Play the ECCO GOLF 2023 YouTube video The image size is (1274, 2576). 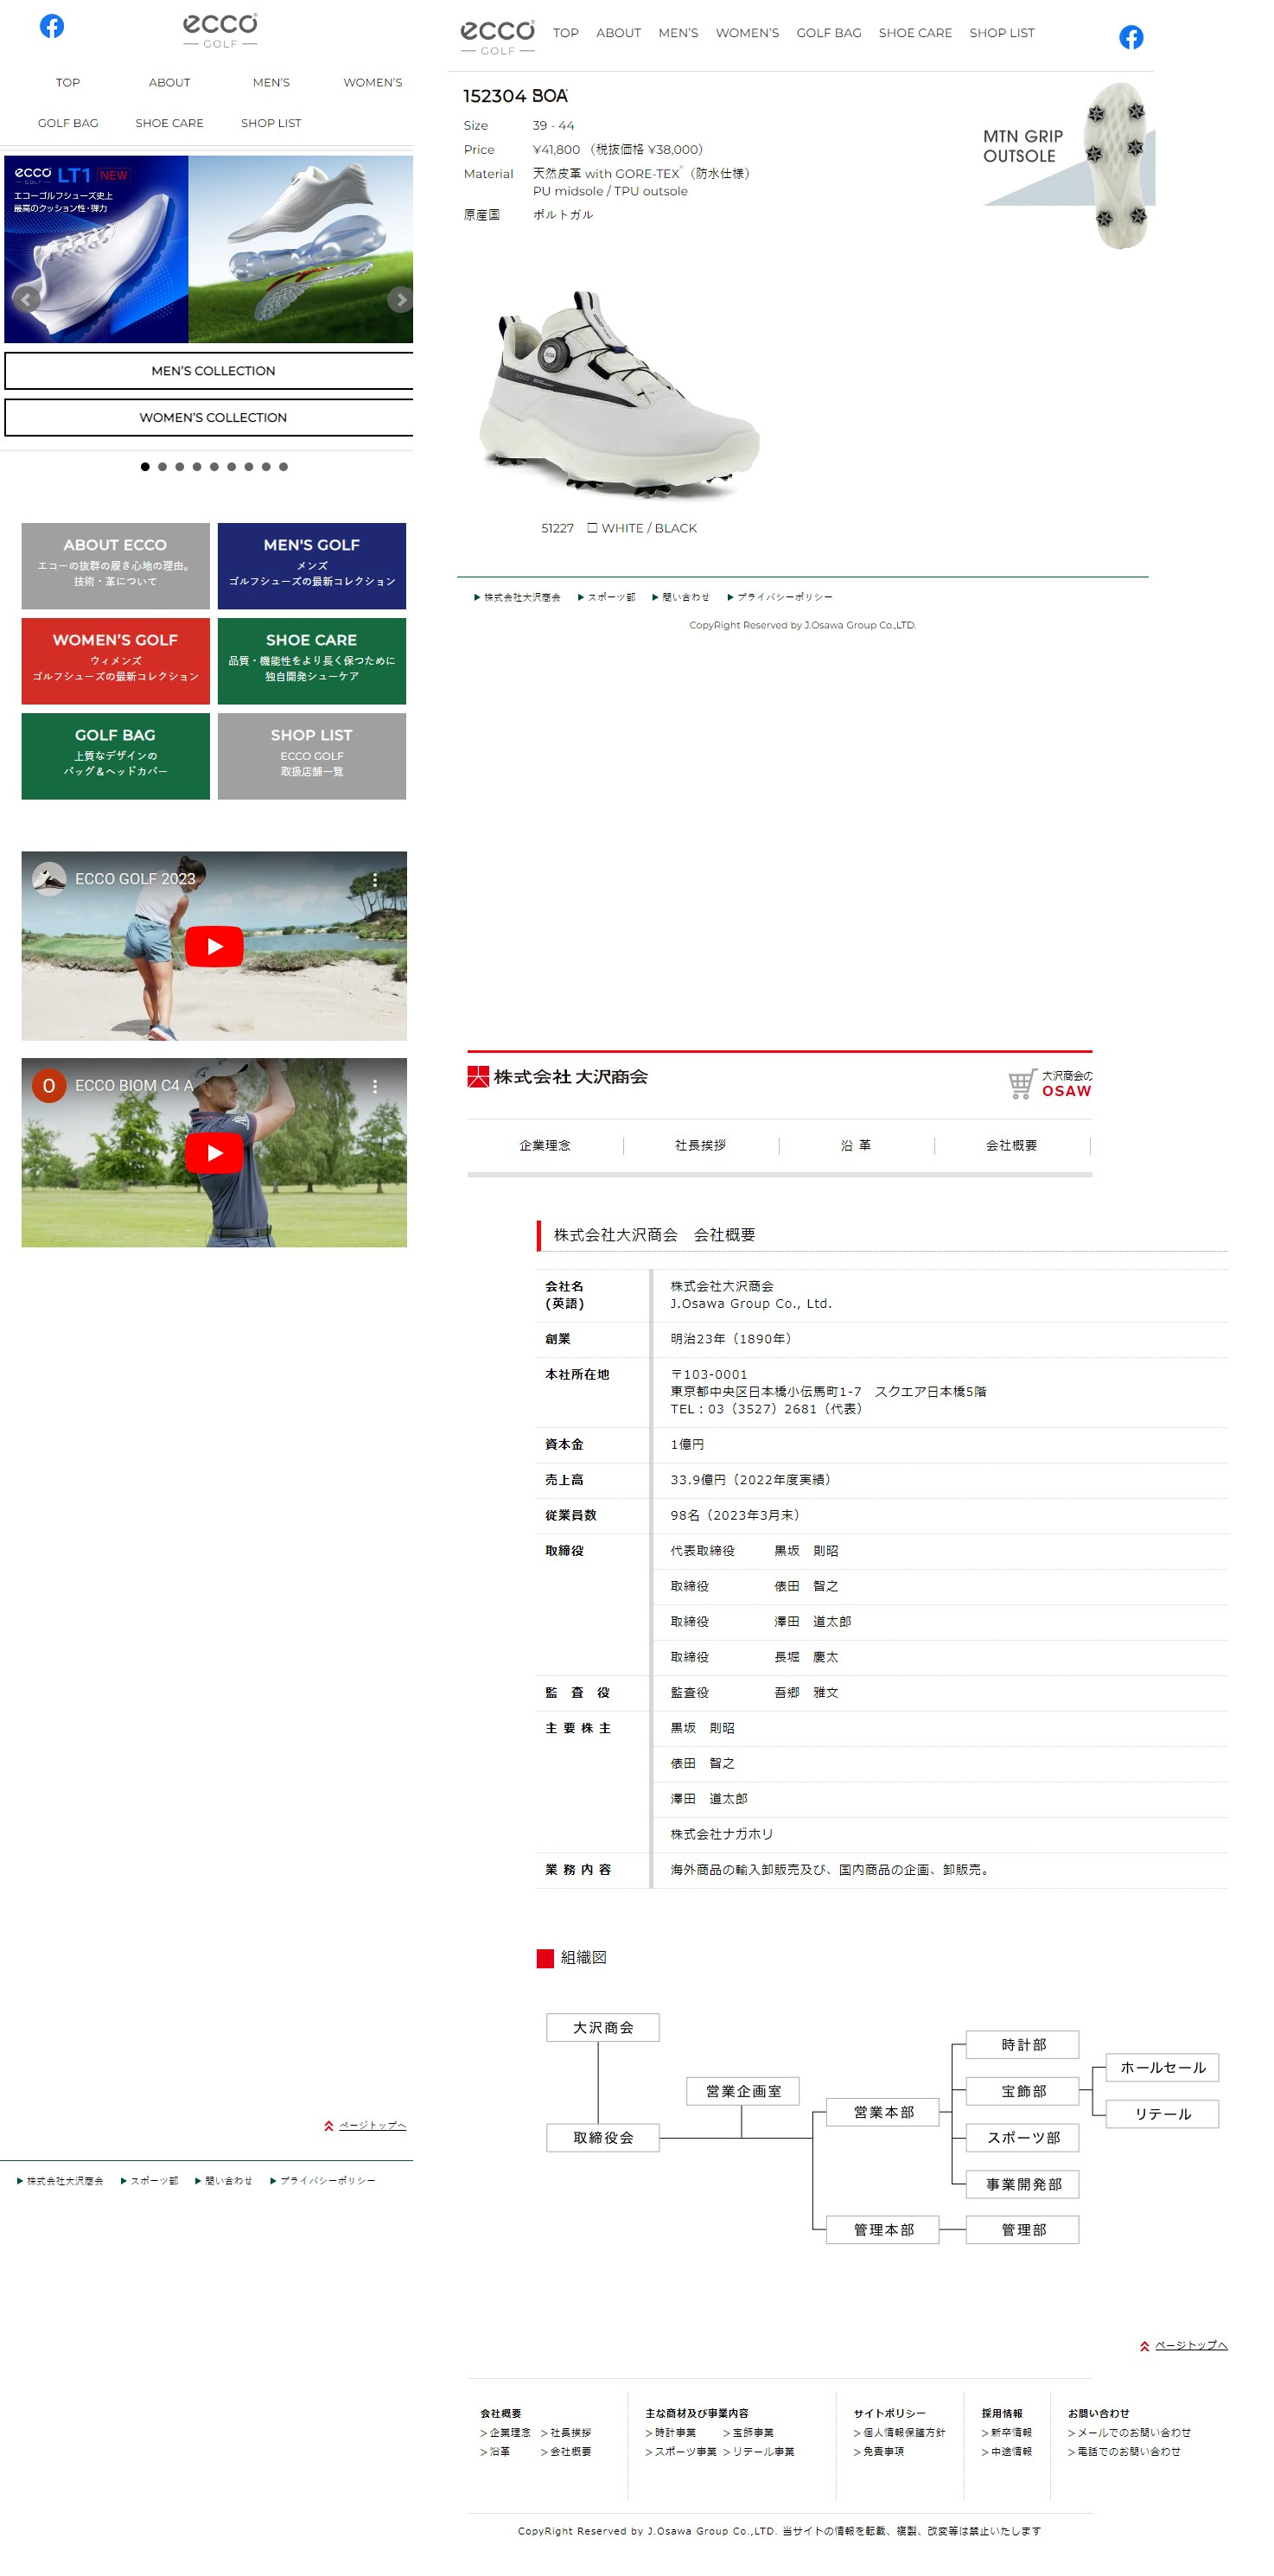pyautogui.click(x=214, y=946)
